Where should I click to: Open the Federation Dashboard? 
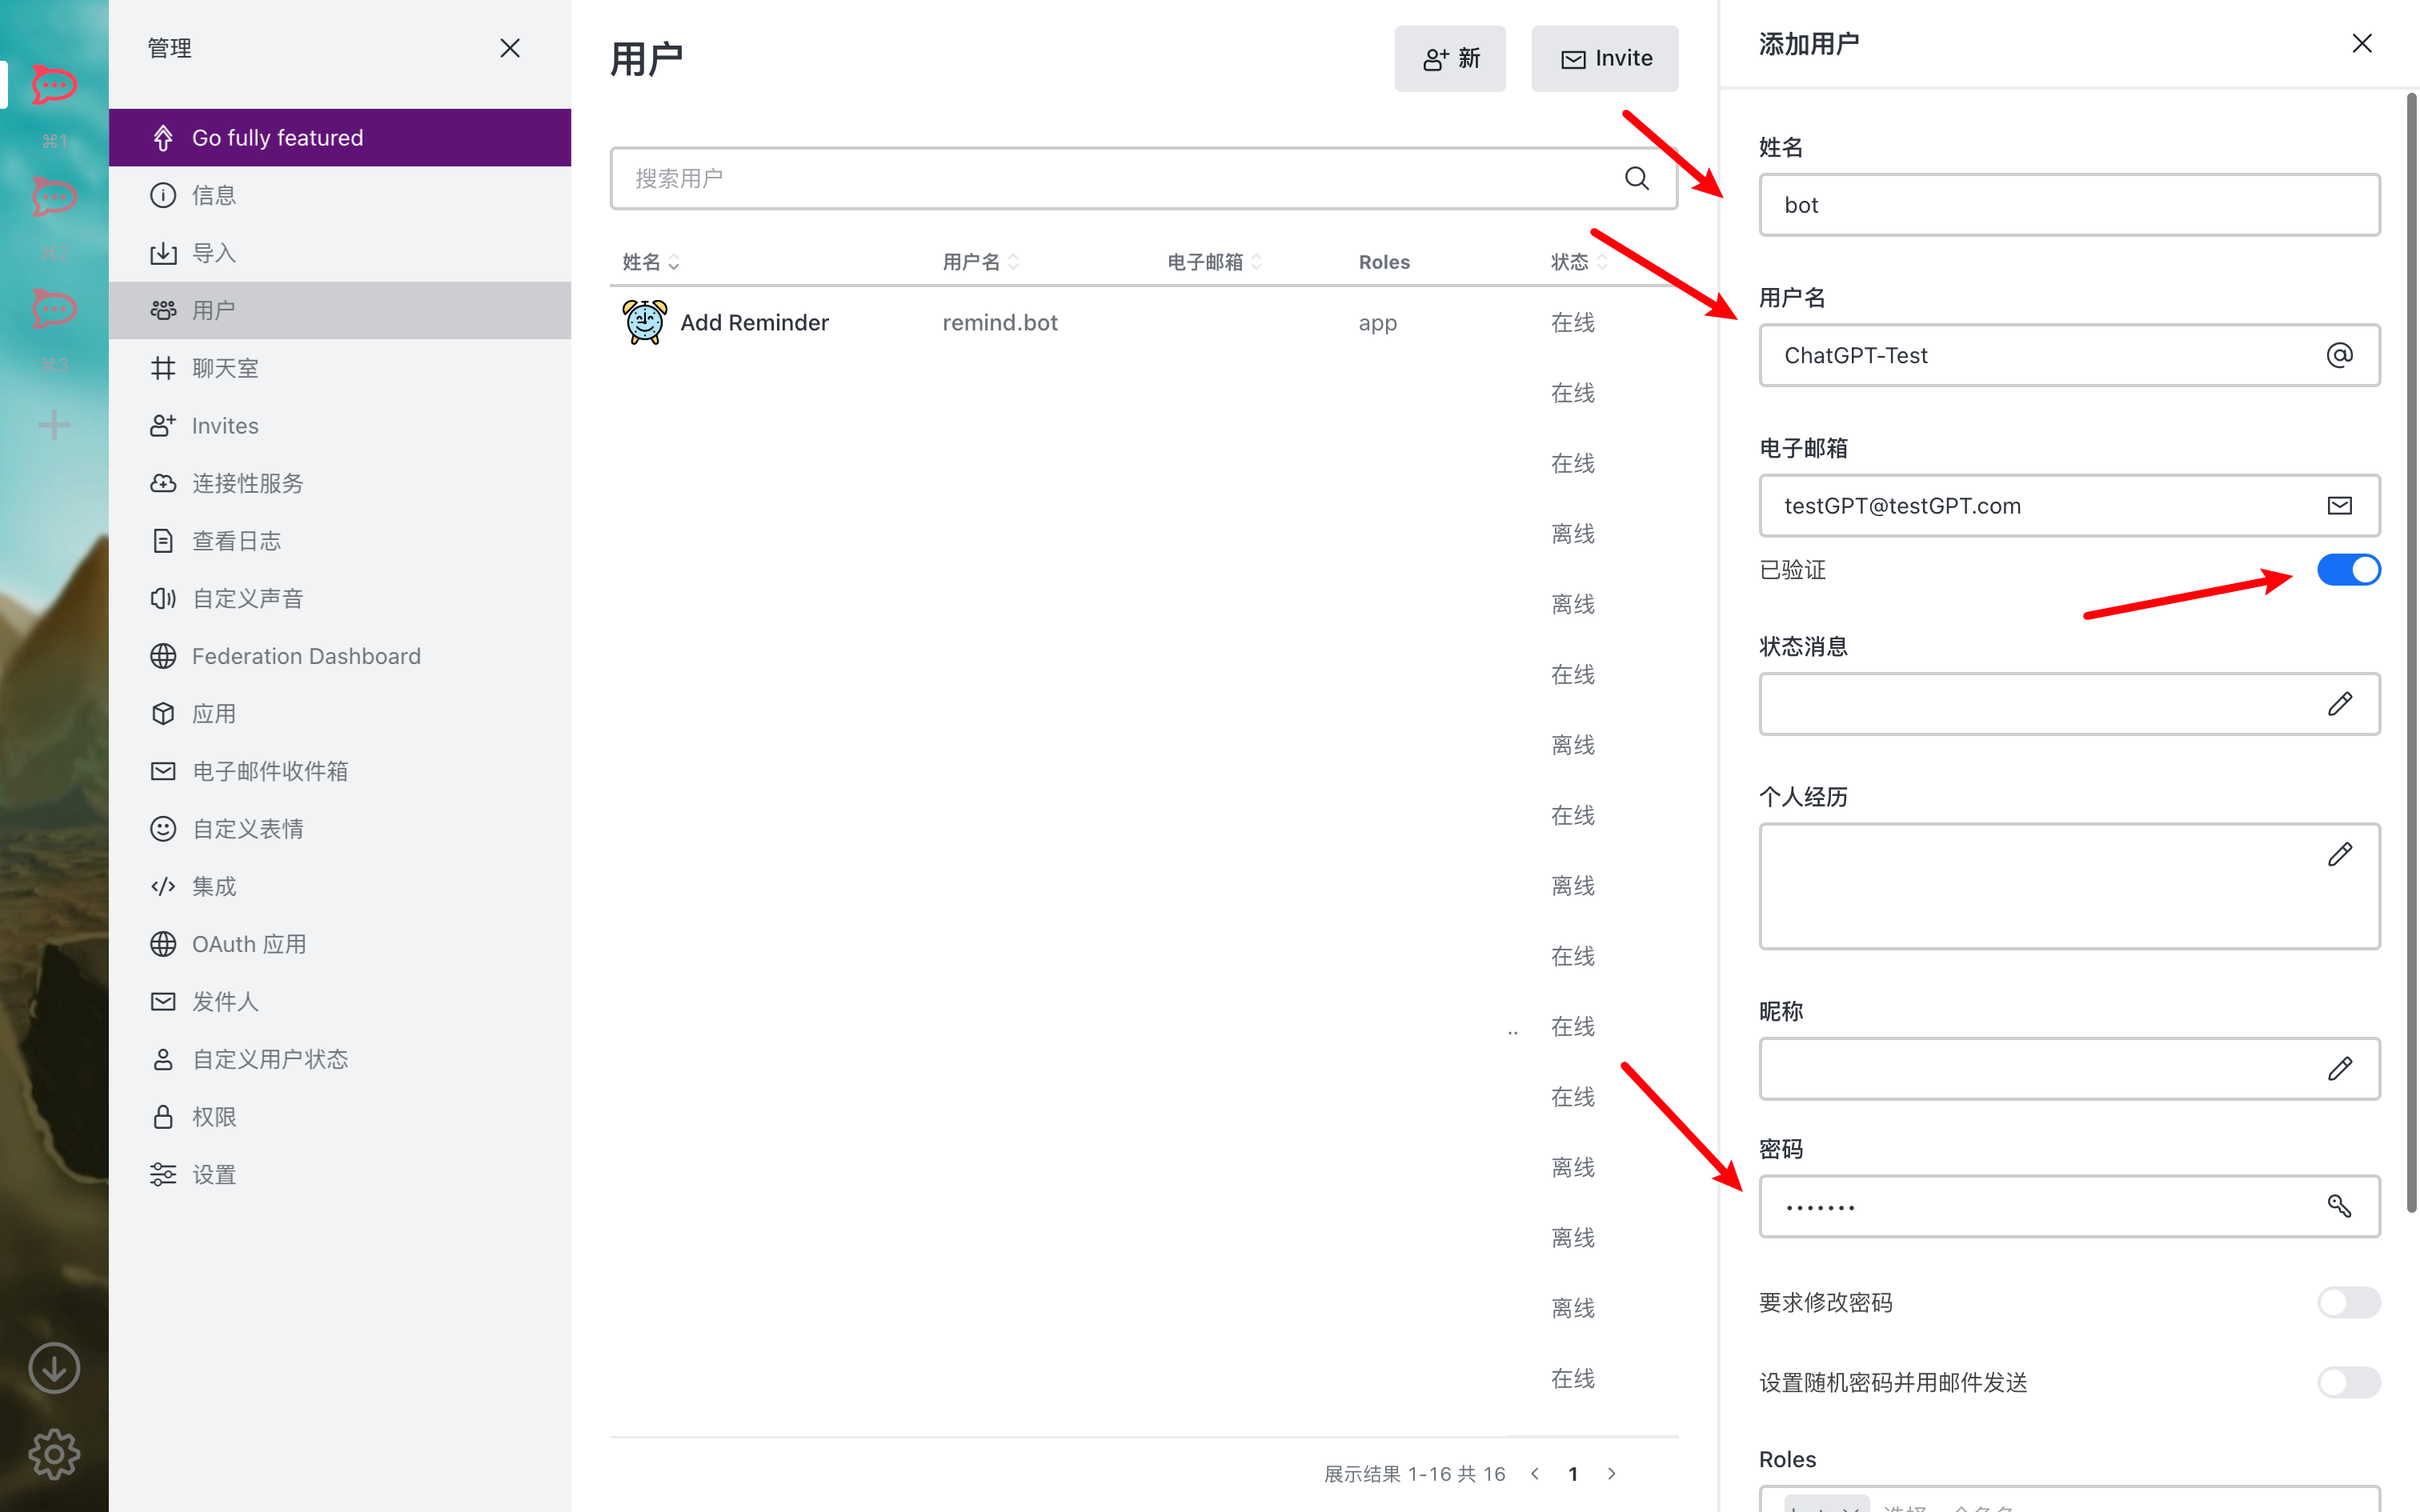click(x=340, y=656)
